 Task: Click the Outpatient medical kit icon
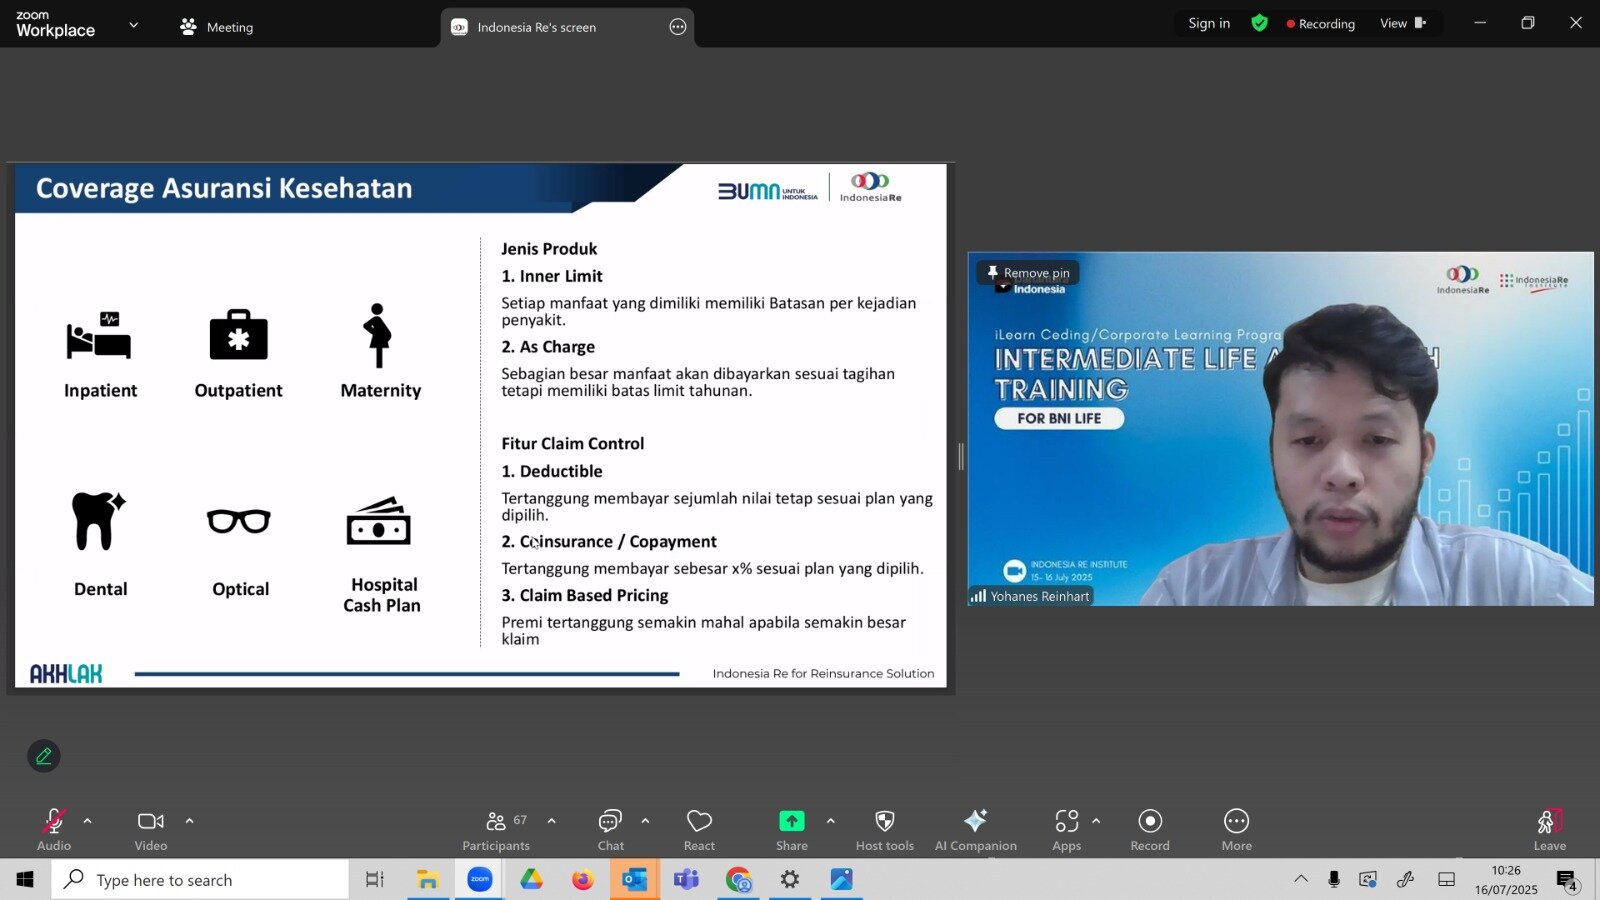pos(239,334)
